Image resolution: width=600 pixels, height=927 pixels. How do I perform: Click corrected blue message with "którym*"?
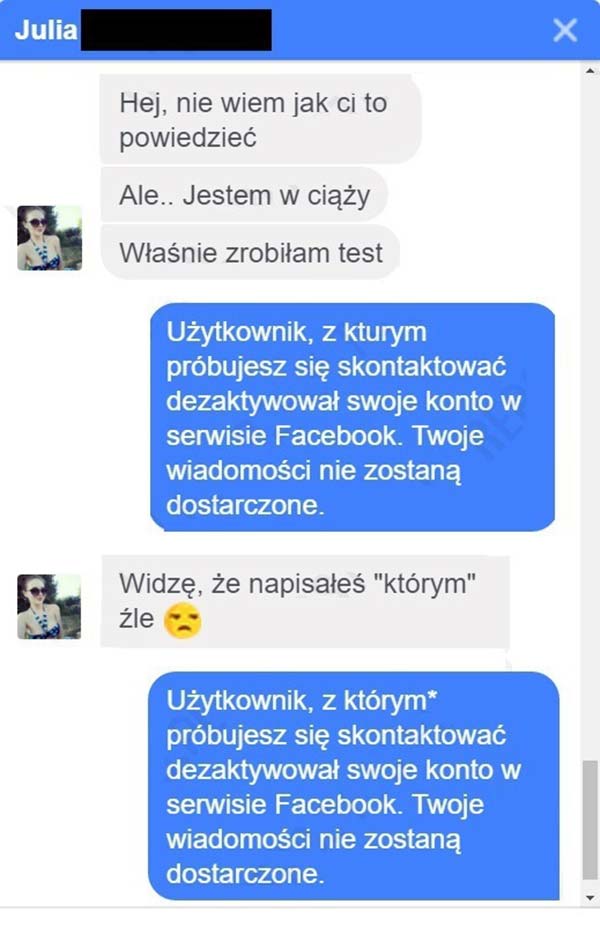point(353,786)
